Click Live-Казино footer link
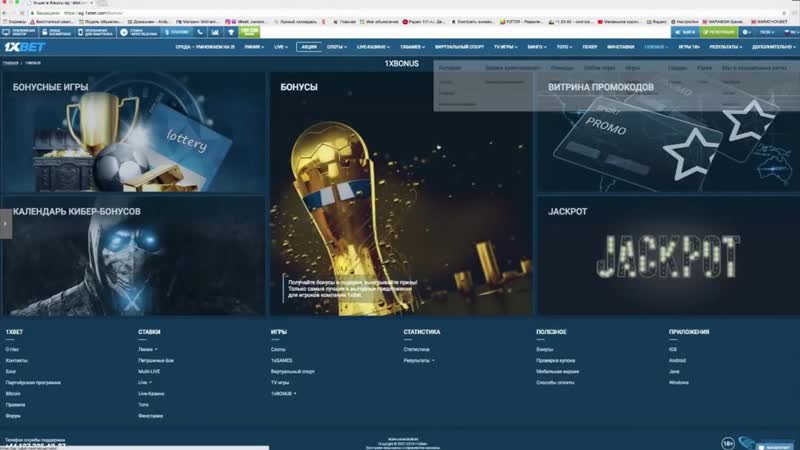 151,394
